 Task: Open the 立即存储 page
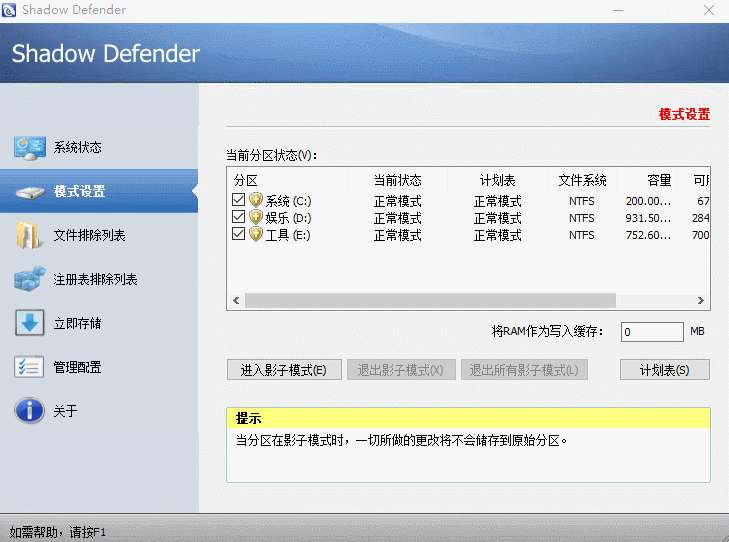tap(99, 323)
